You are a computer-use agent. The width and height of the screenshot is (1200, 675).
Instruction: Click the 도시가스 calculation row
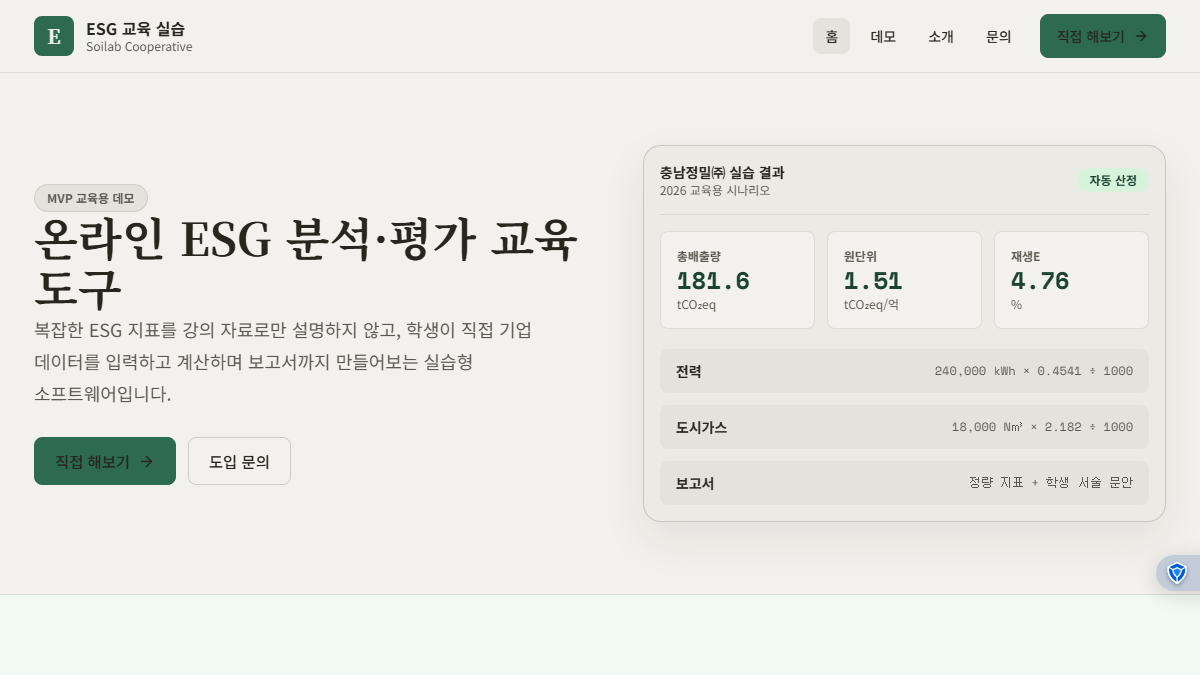[904, 427]
